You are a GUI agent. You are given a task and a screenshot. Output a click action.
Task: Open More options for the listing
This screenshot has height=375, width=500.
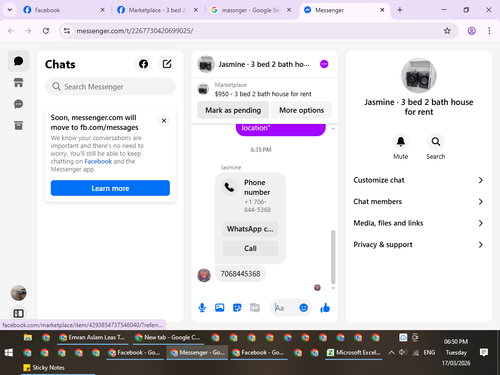[x=301, y=110]
